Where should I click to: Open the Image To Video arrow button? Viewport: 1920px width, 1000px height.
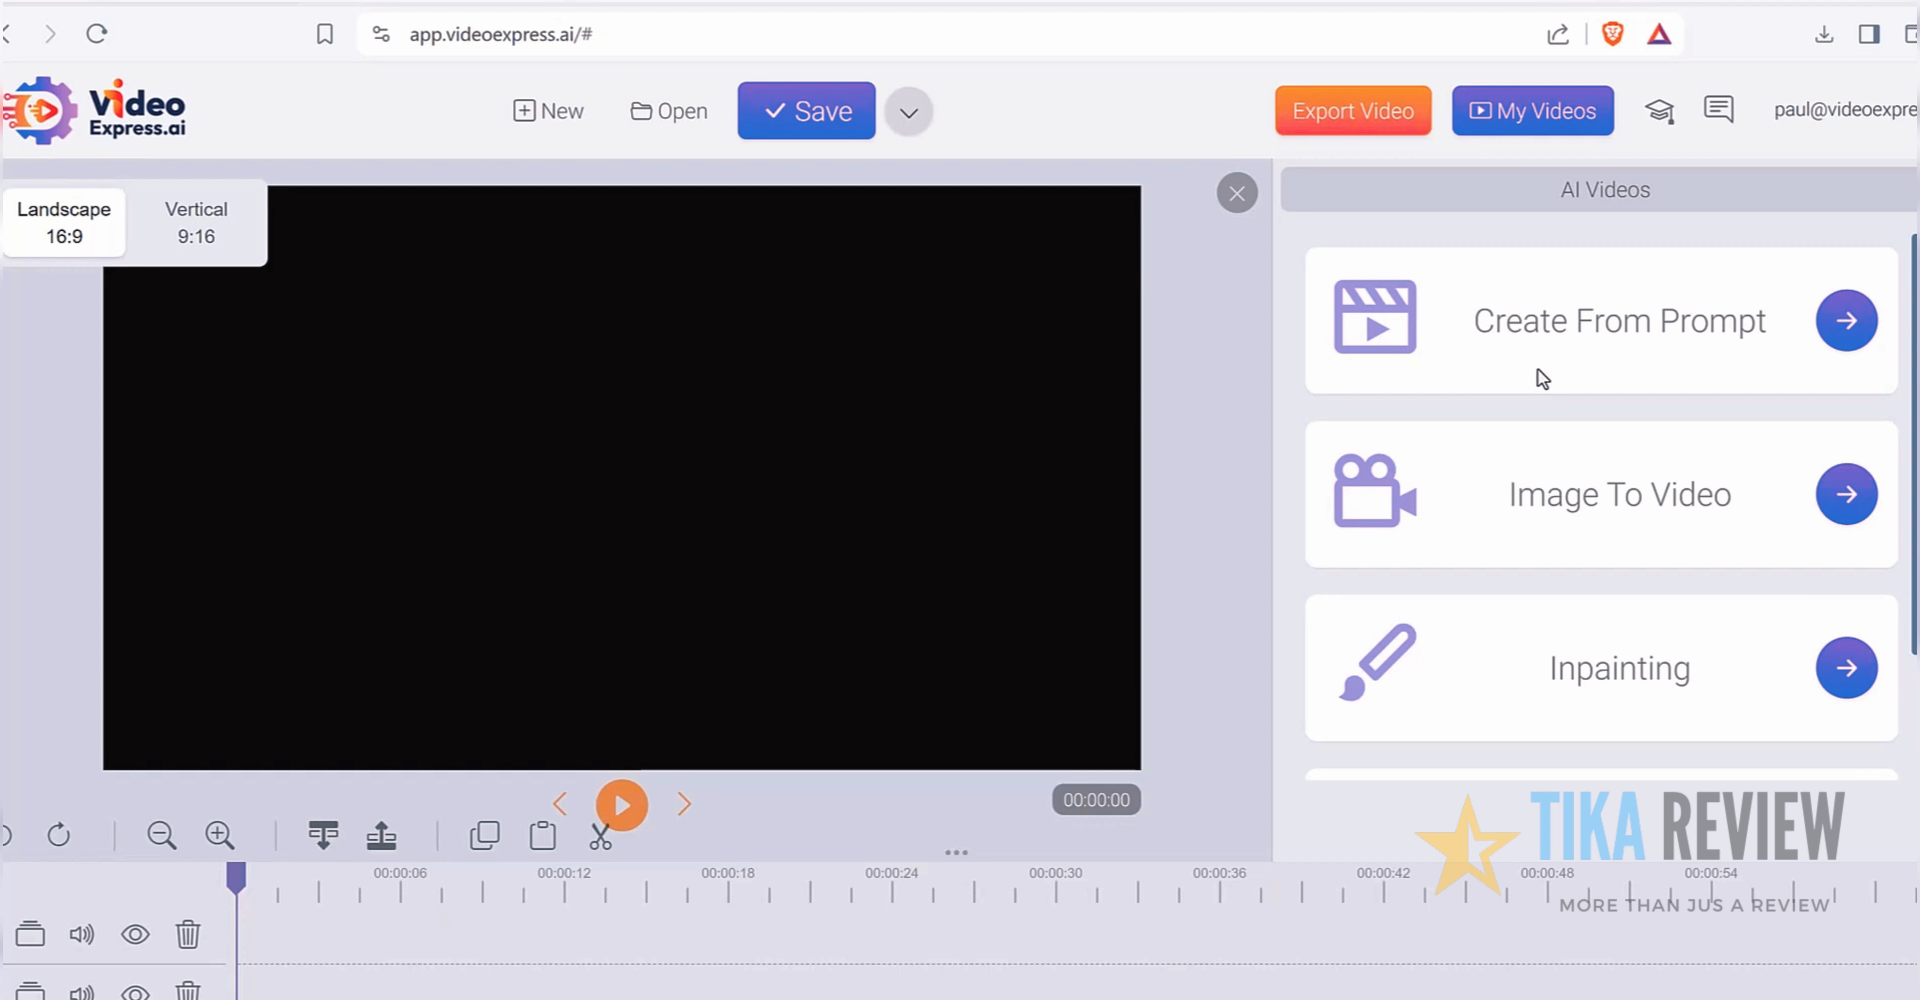click(1846, 494)
